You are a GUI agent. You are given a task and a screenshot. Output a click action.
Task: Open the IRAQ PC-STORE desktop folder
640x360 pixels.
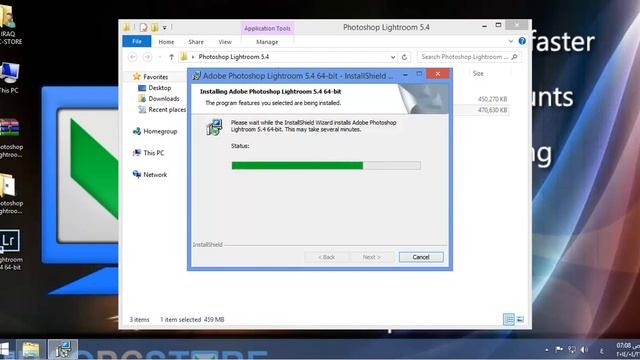tap(10, 24)
